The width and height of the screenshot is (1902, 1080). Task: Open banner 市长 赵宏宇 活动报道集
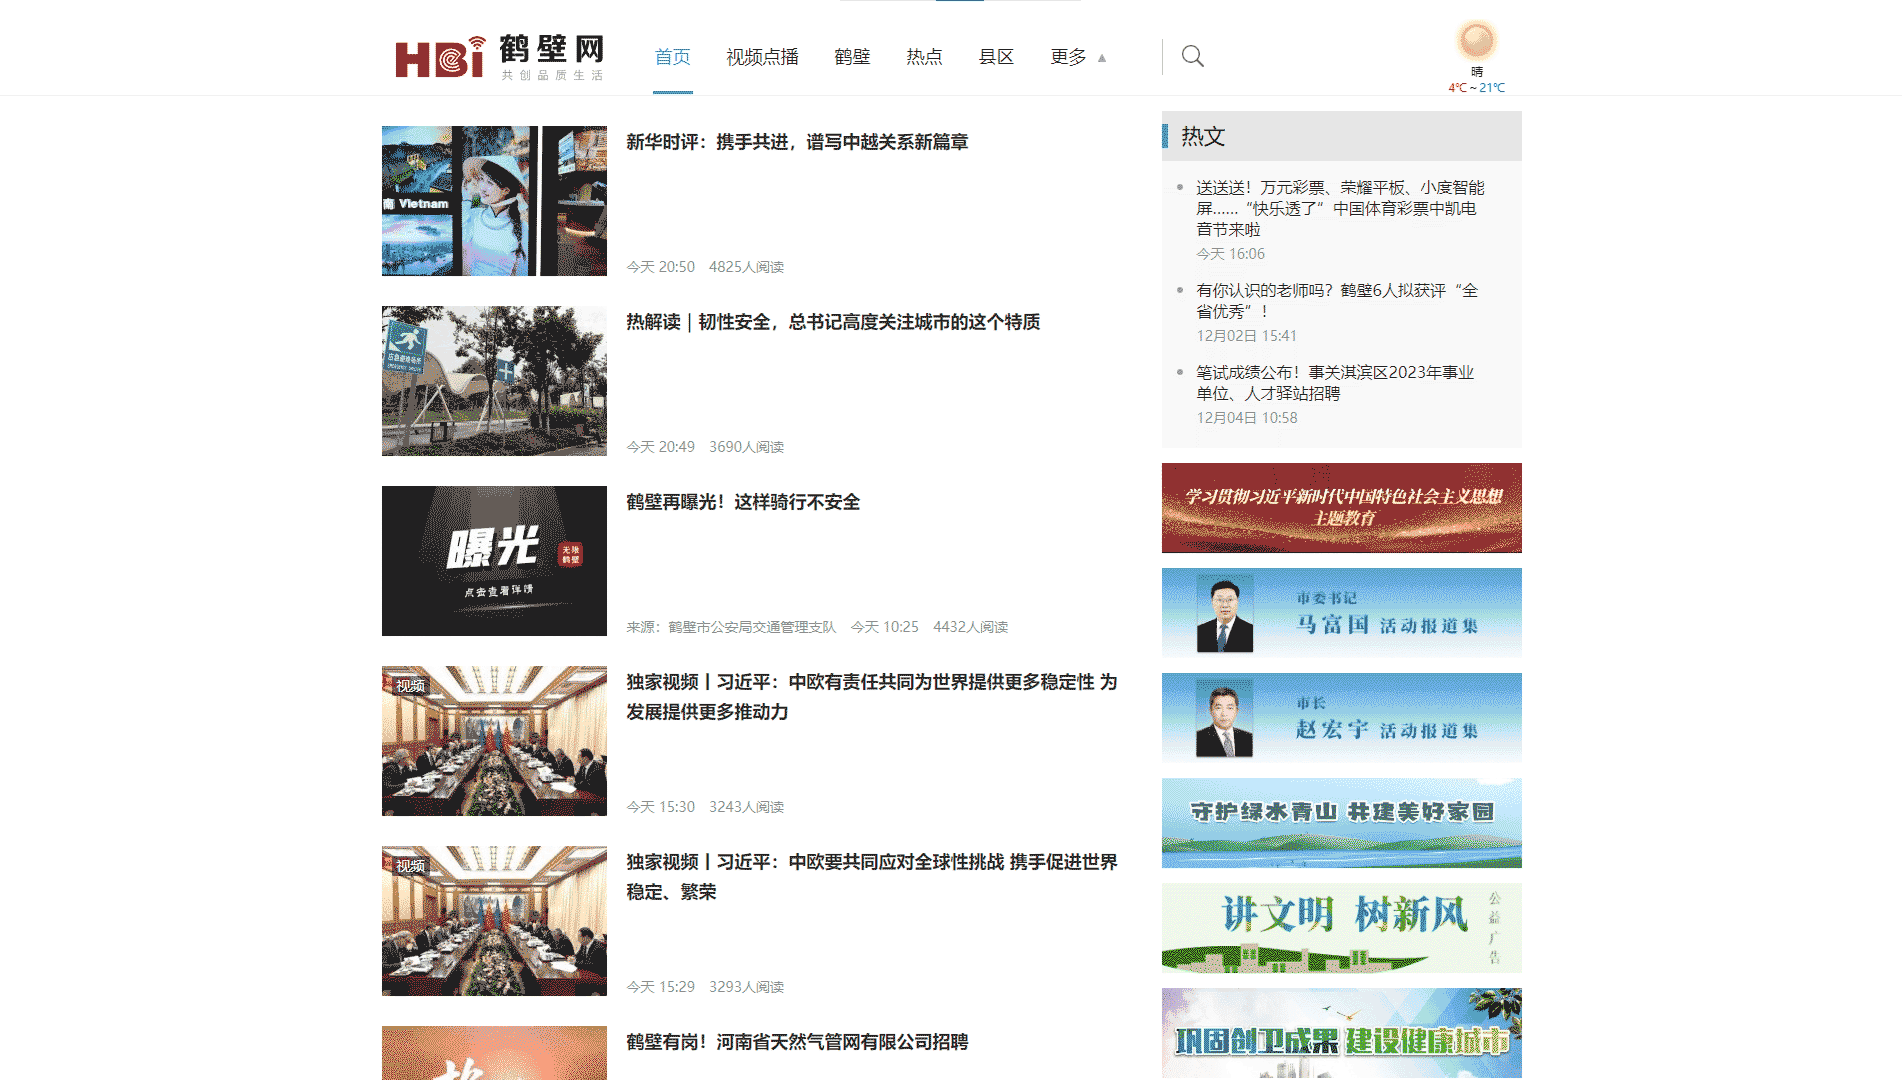tap(1342, 718)
